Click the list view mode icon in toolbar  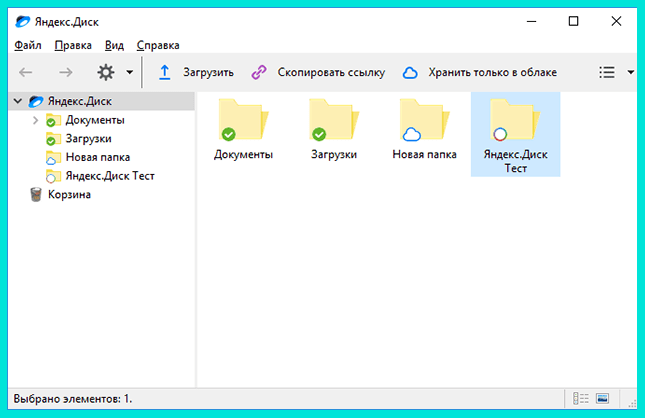click(x=607, y=72)
